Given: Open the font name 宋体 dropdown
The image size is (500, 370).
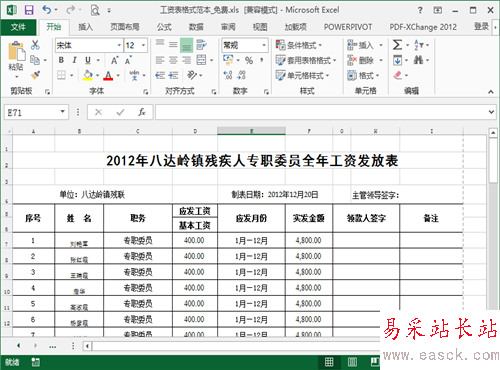Looking at the screenshot, I should [x=119, y=45].
